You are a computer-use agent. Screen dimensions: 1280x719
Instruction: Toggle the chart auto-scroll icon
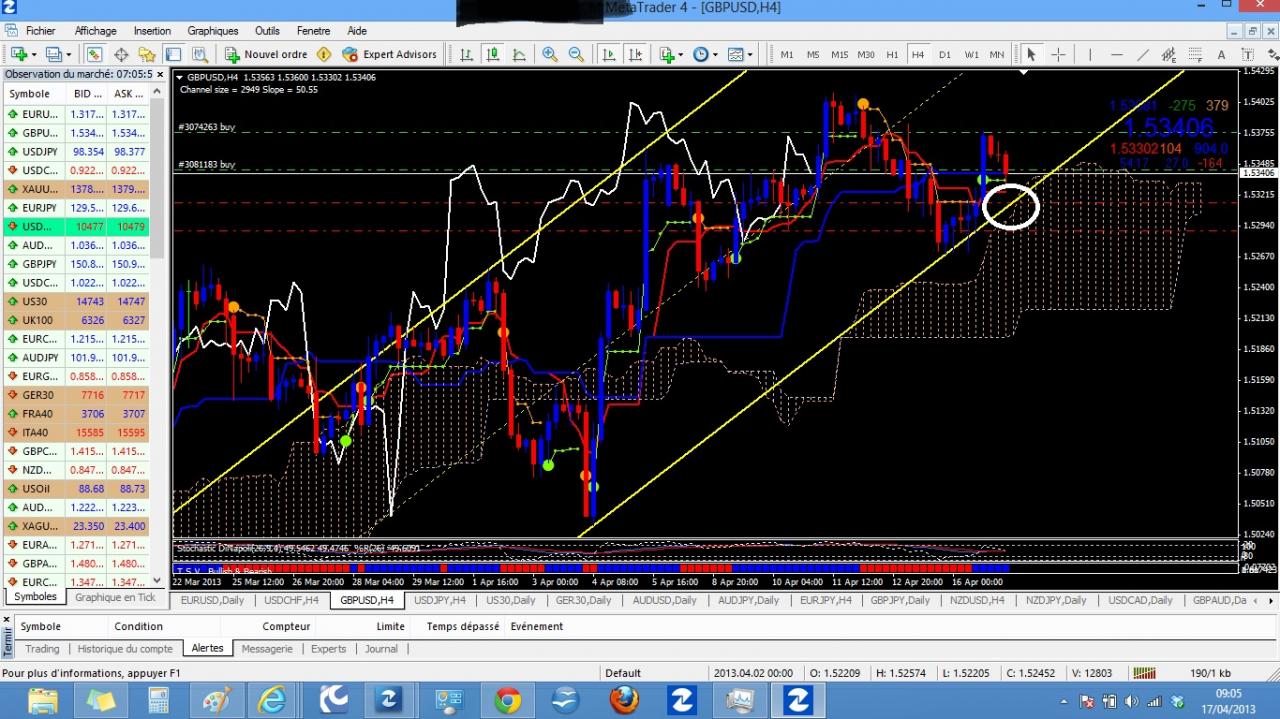(608, 54)
